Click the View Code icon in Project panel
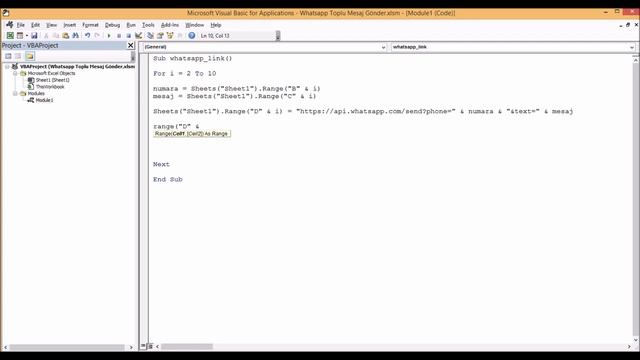 click(8, 56)
